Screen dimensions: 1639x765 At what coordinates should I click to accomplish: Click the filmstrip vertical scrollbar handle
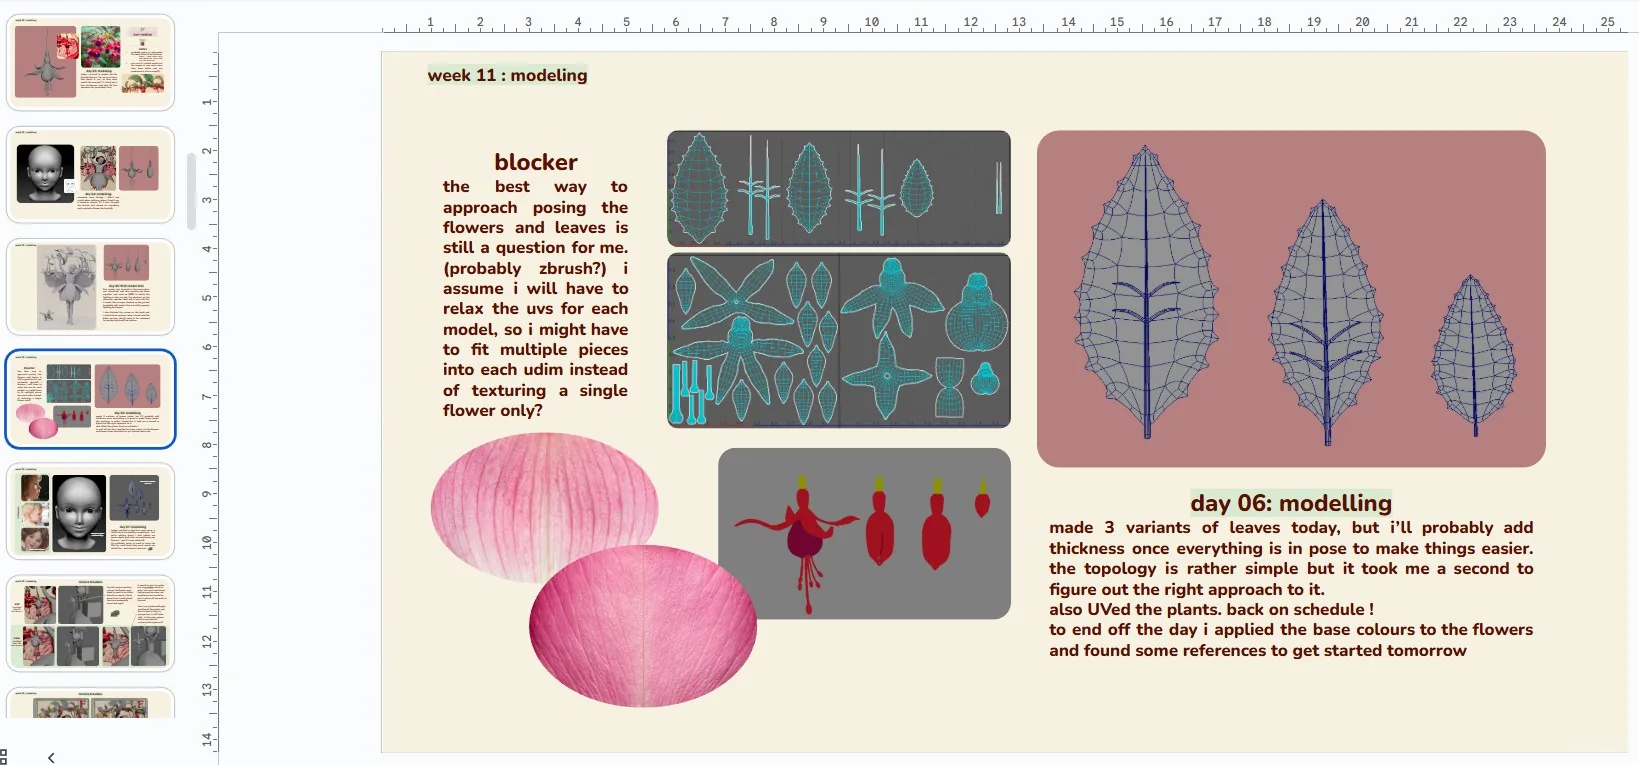pyautogui.click(x=191, y=191)
